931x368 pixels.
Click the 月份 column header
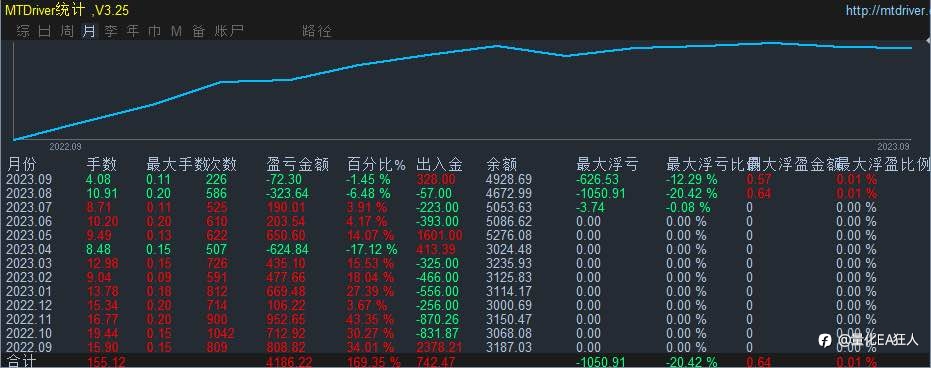22,164
